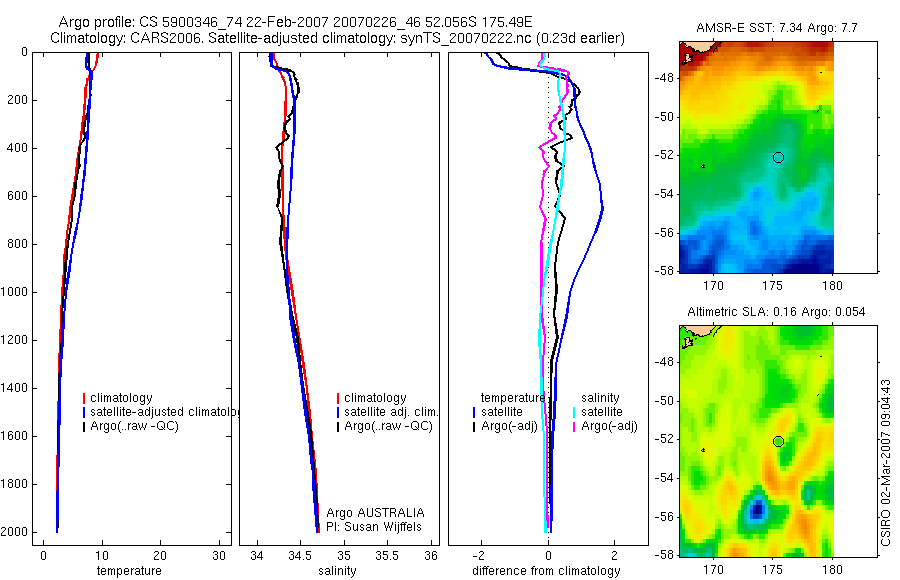The height and width of the screenshot is (580, 900).
Task: Click the dark blue SLA eddy on map
Action: click(x=758, y=509)
